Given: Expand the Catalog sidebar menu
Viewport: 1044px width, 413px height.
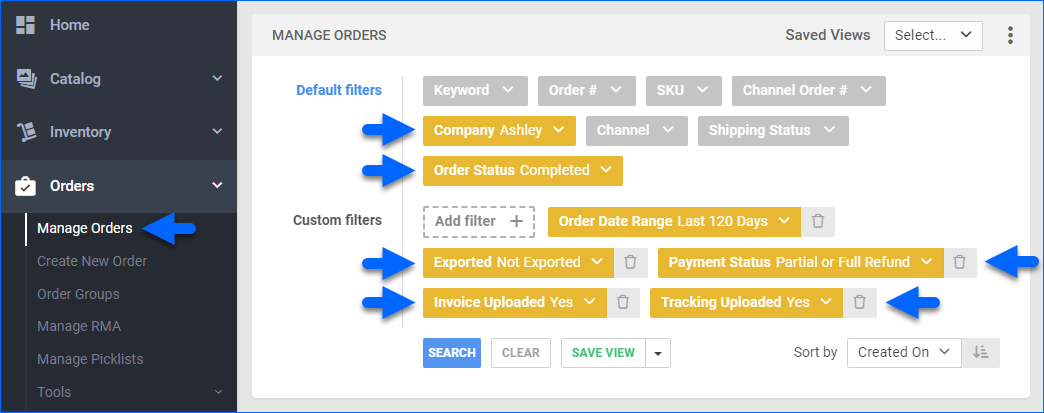Looking at the screenshot, I should tap(119, 79).
